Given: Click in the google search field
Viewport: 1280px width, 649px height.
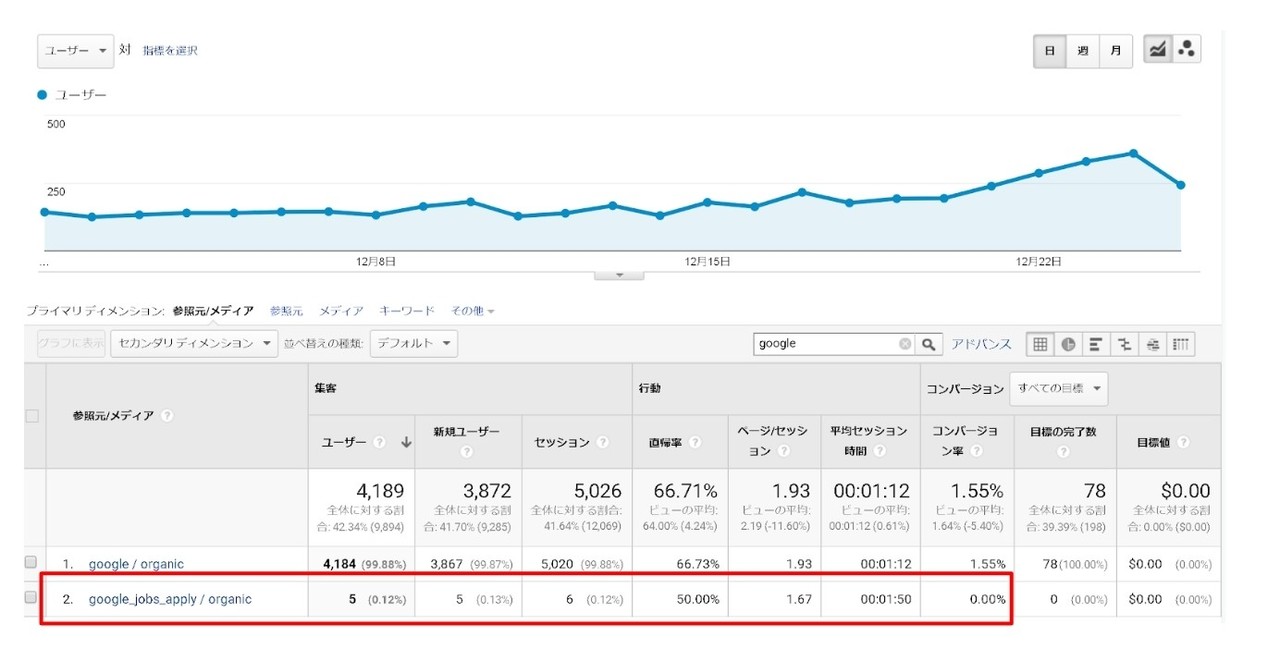Looking at the screenshot, I should click(x=826, y=344).
